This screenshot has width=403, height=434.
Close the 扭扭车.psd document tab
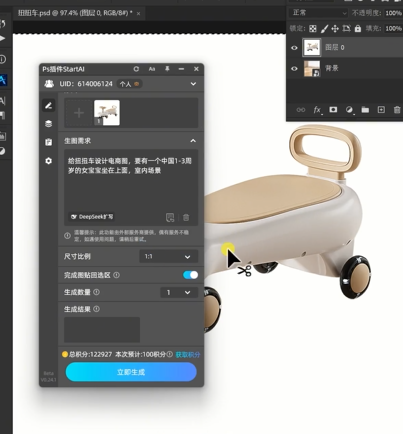pyautogui.click(x=138, y=13)
